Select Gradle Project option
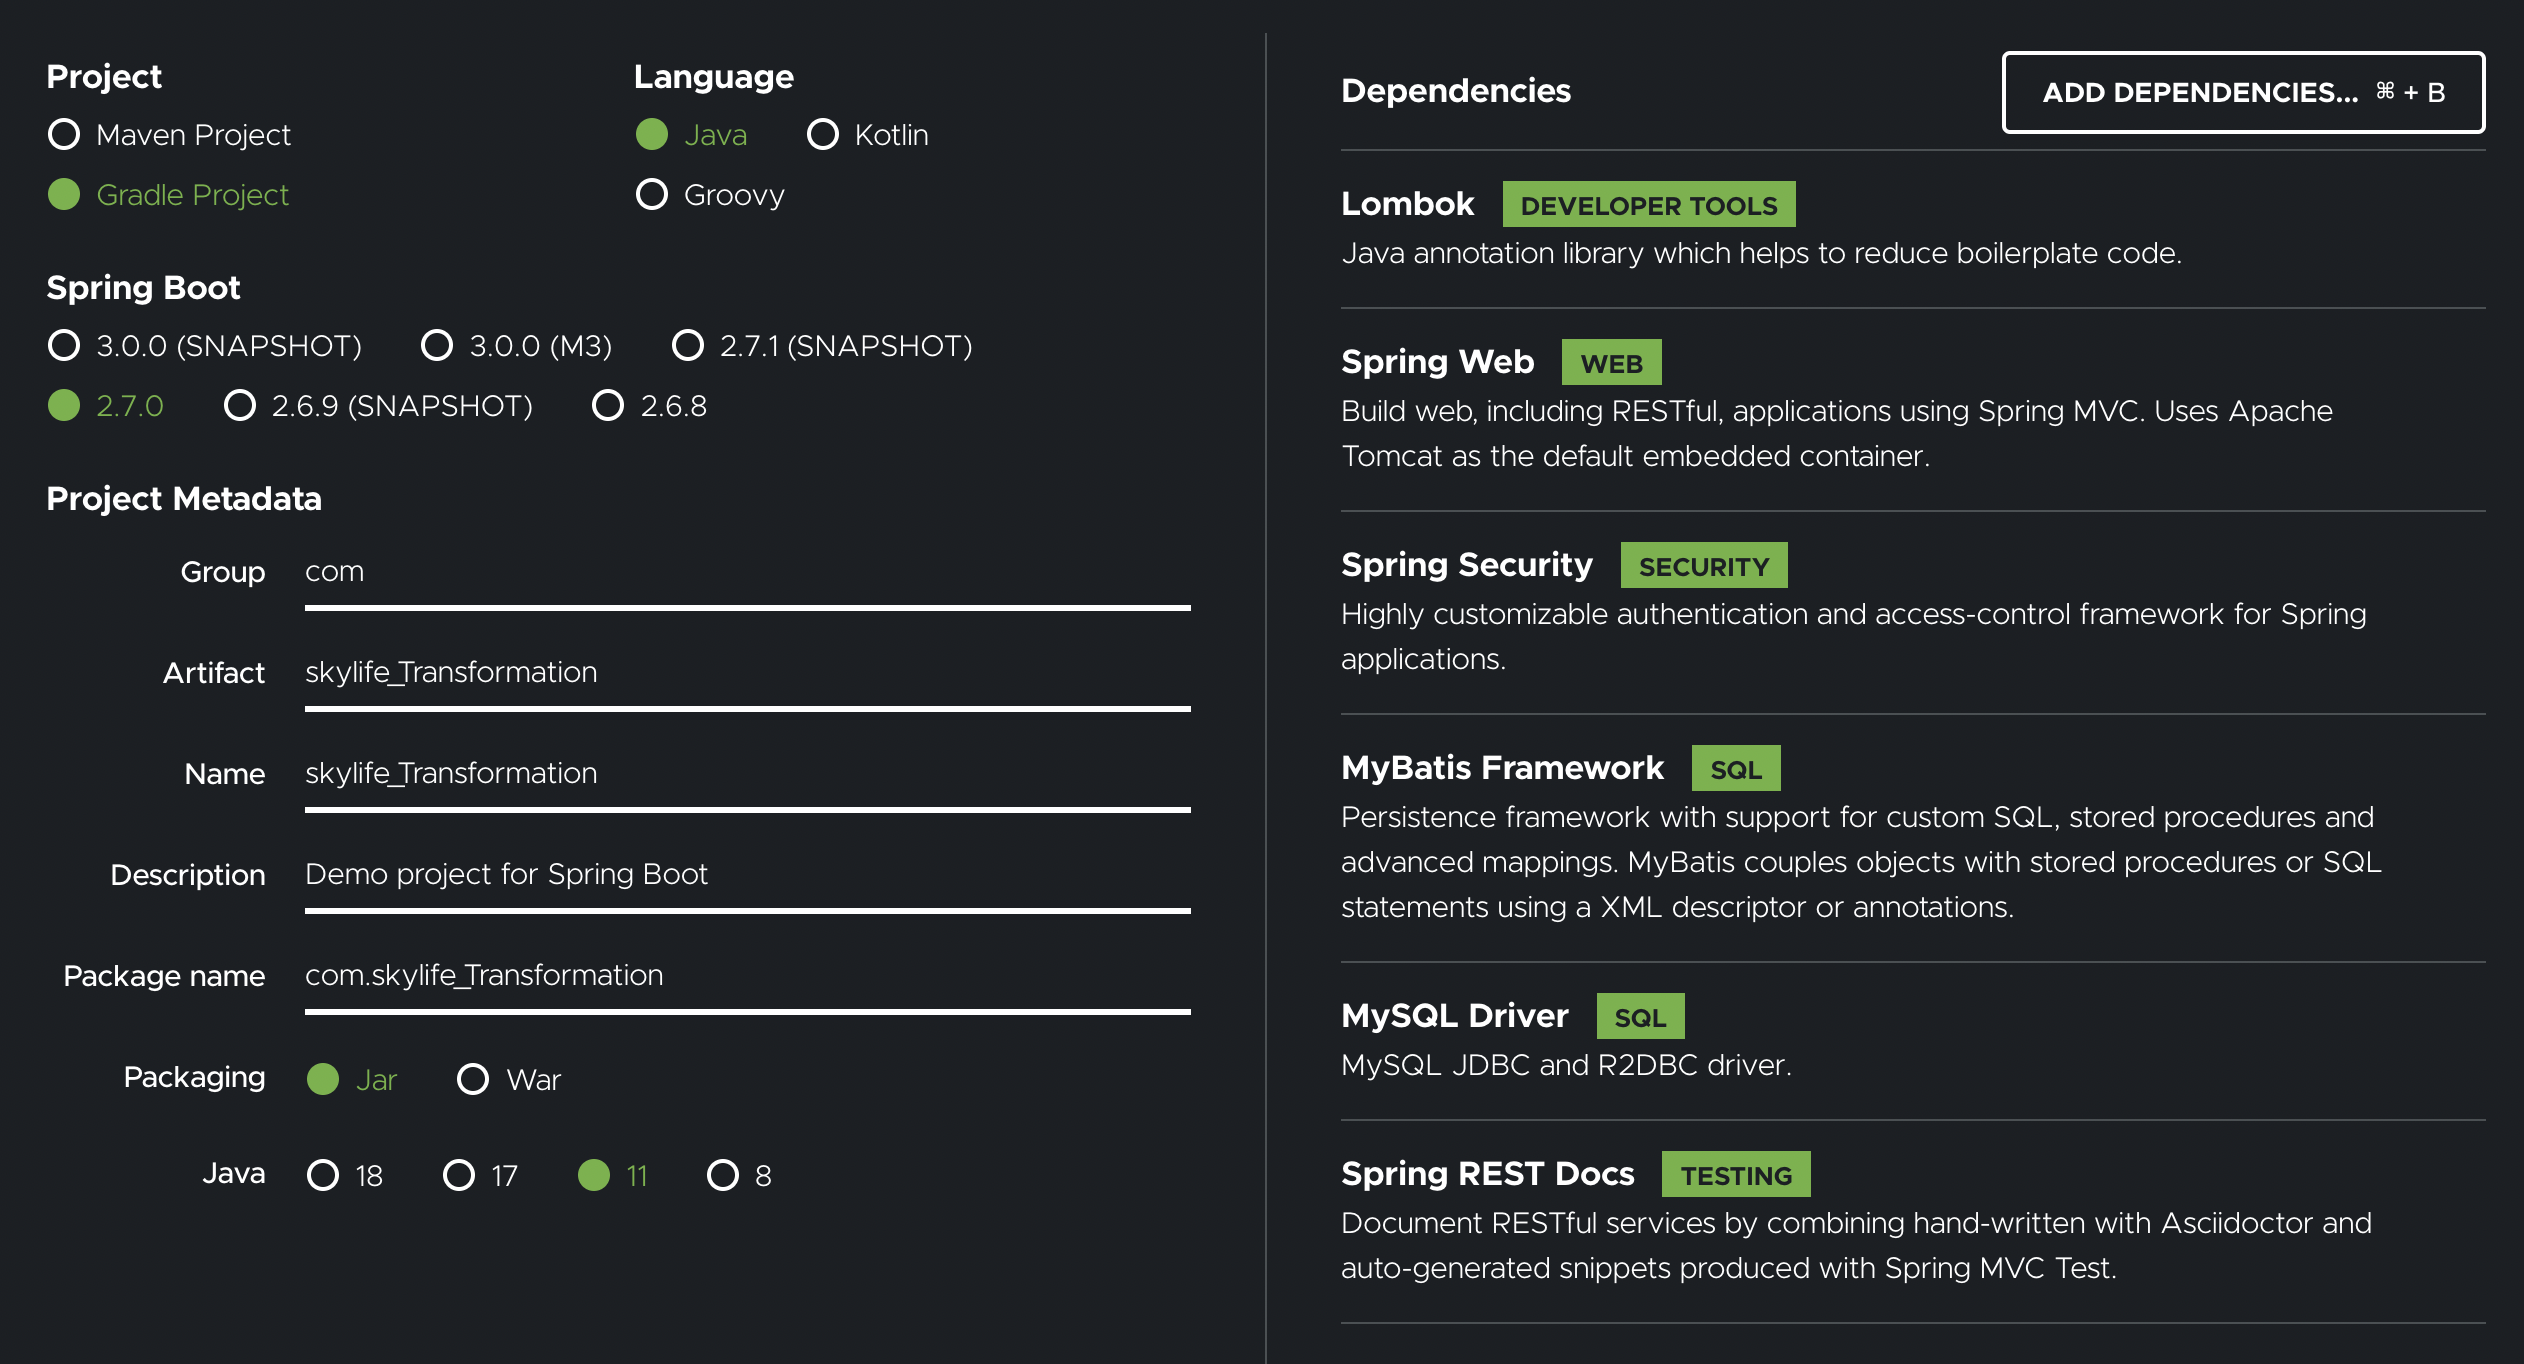Screen dimensions: 2524x1364 tap(64, 194)
